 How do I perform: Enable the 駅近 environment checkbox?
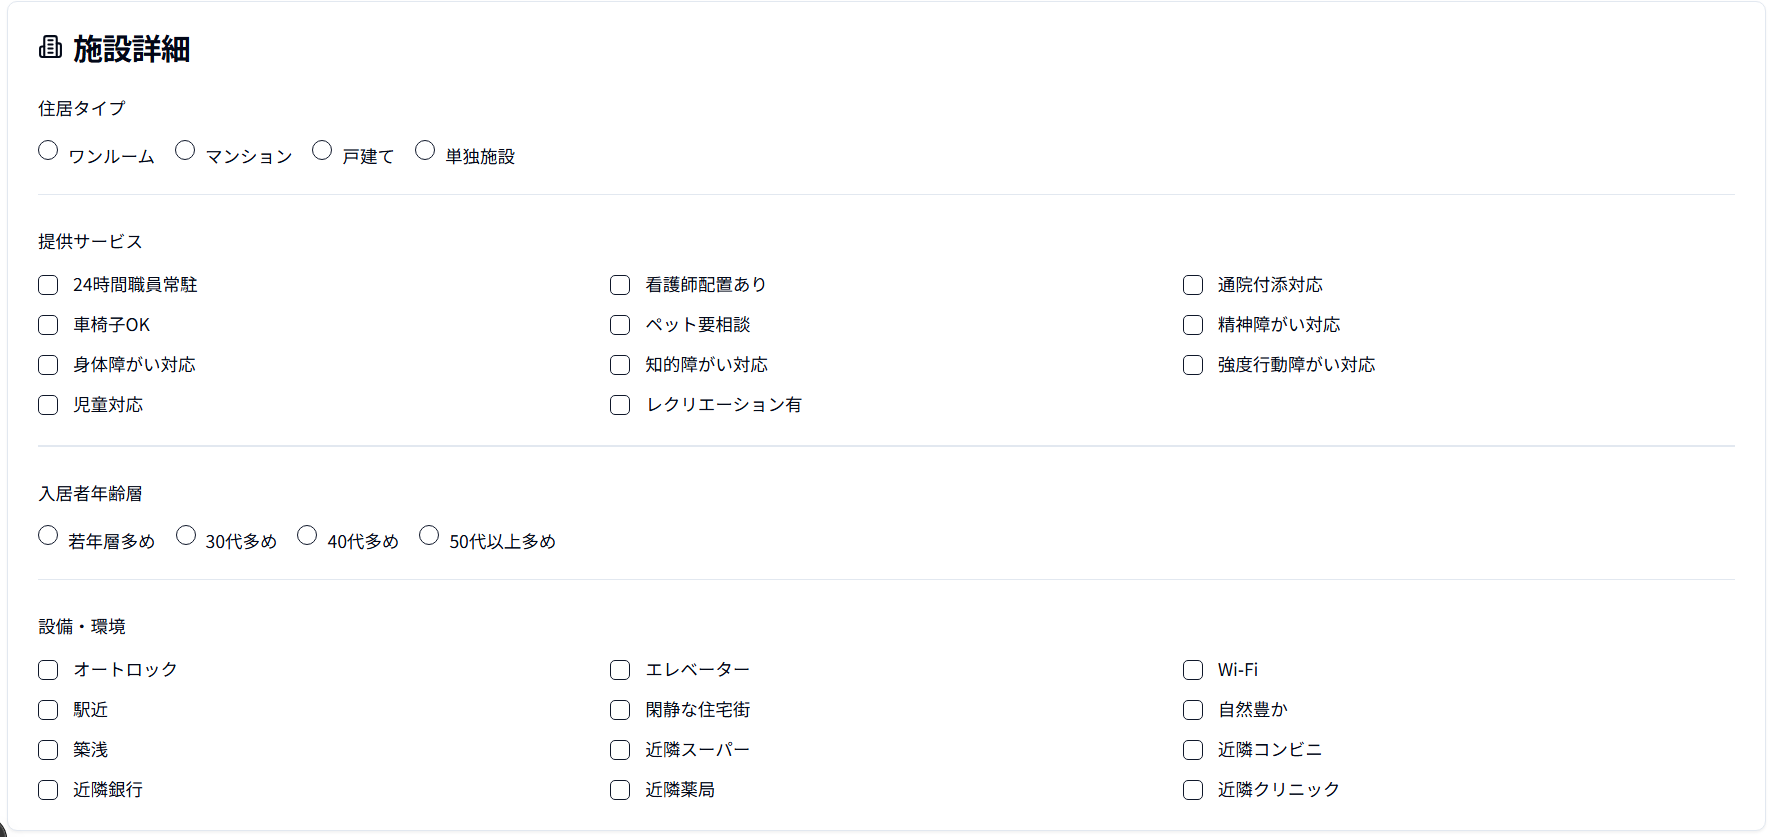47,709
